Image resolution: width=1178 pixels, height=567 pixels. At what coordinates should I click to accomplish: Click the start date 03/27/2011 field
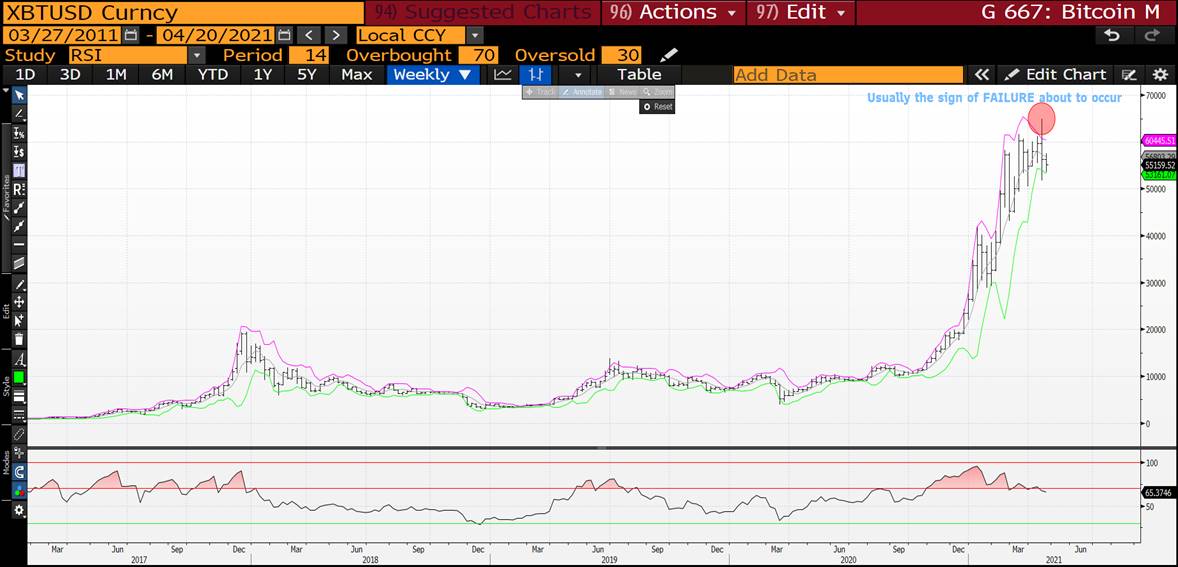point(62,35)
